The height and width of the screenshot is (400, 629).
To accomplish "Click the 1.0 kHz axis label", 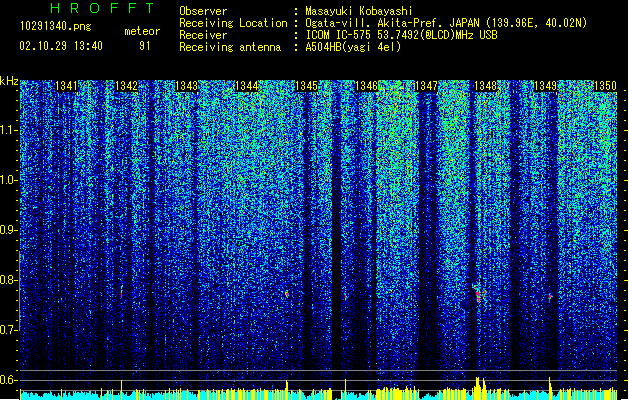I will pos(8,180).
